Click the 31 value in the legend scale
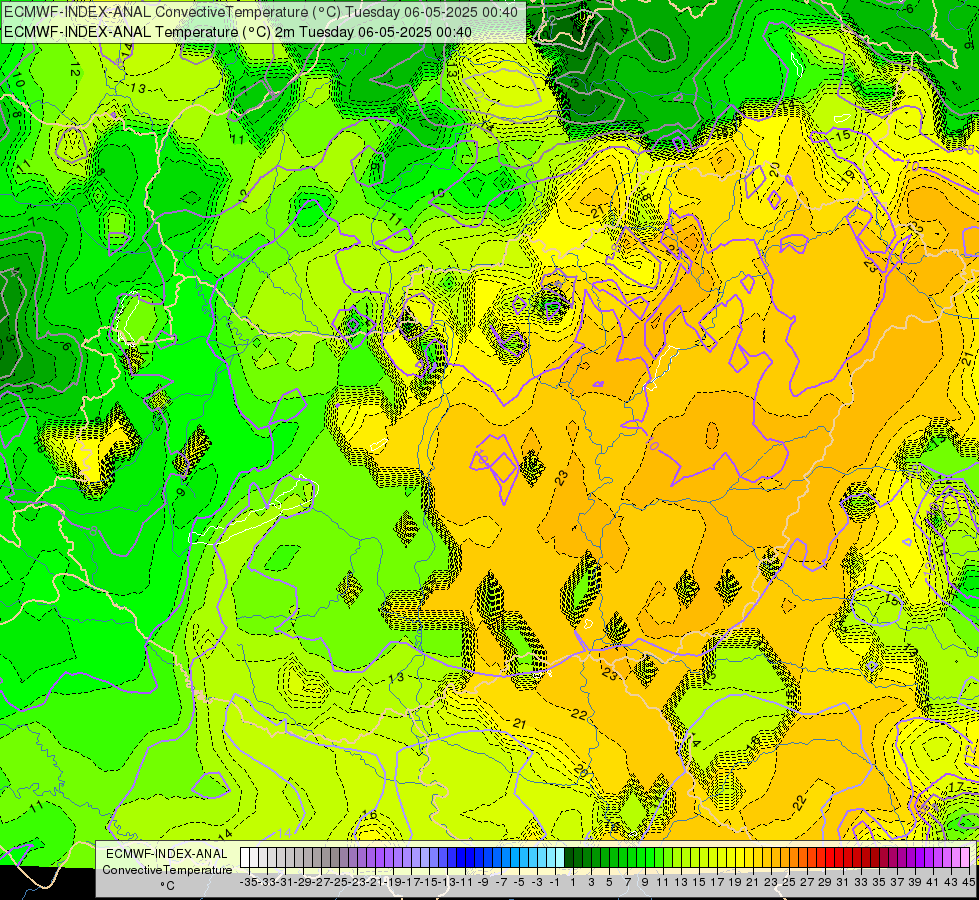Image resolution: width=979 pixels, height=900 pixels. [842, 882]
